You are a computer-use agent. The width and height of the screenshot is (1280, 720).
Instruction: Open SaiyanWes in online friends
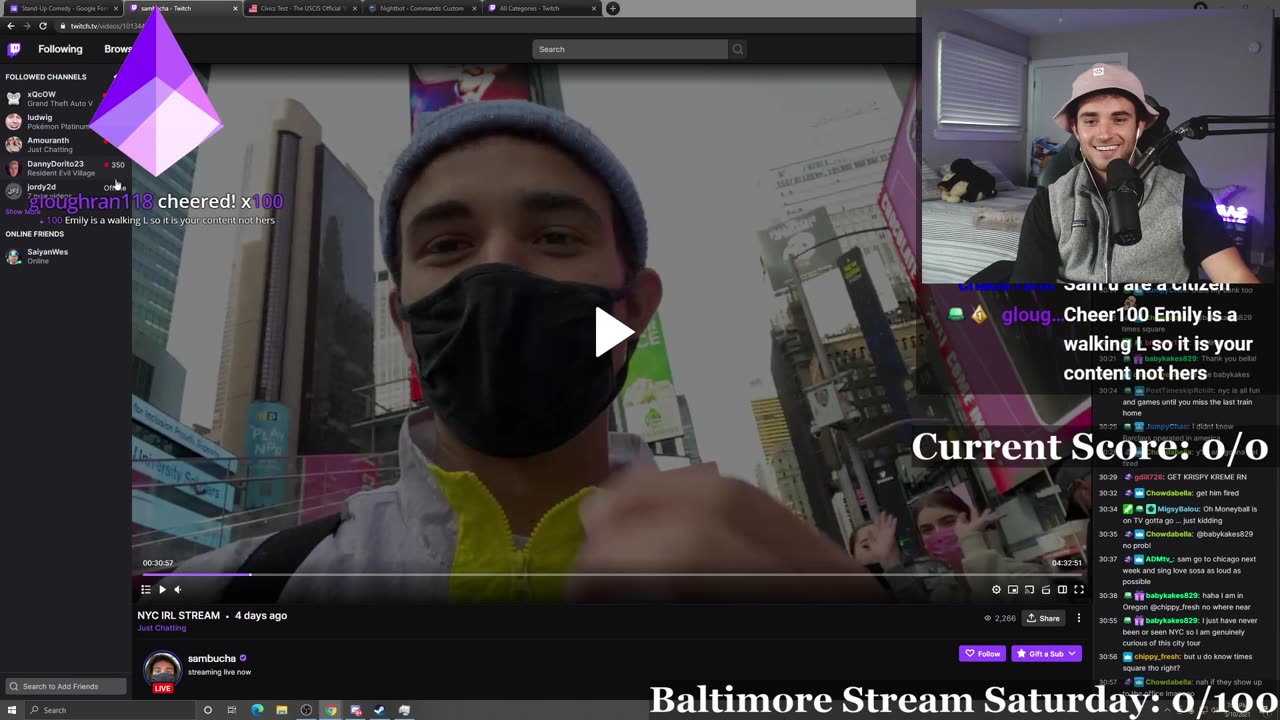pos(64,256)
